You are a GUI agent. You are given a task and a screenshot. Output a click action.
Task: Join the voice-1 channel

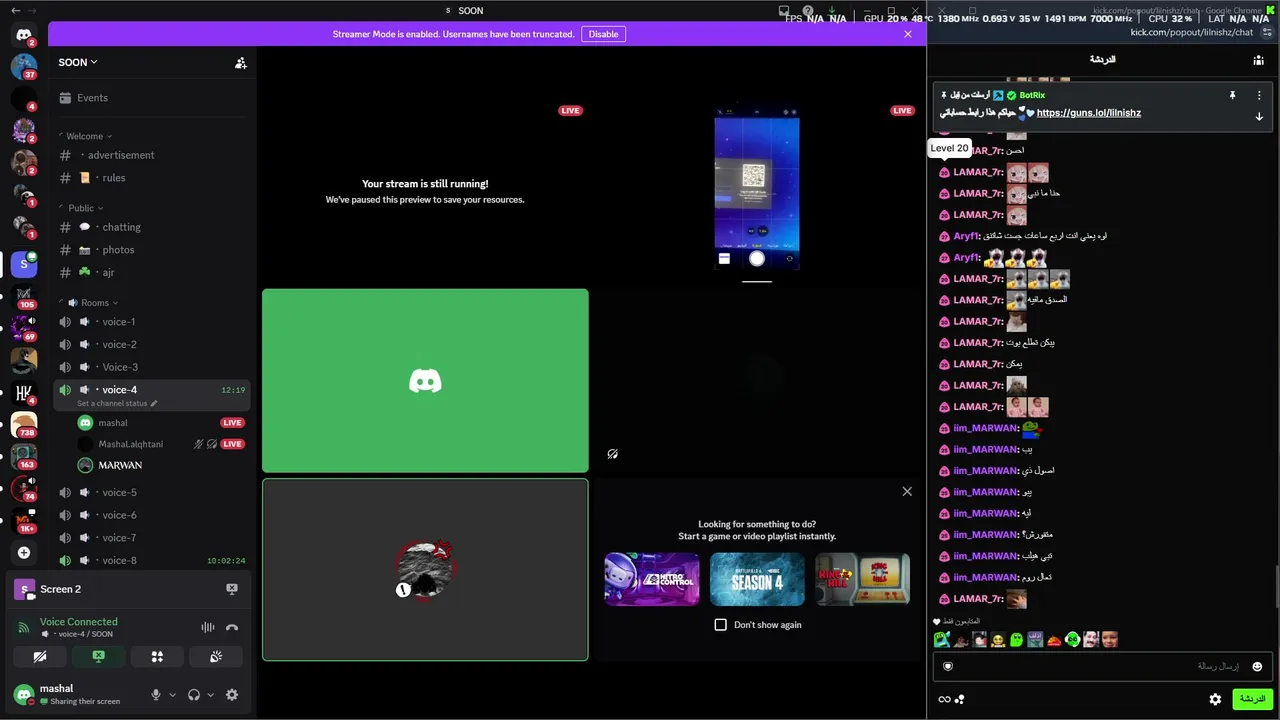(152, 322)
